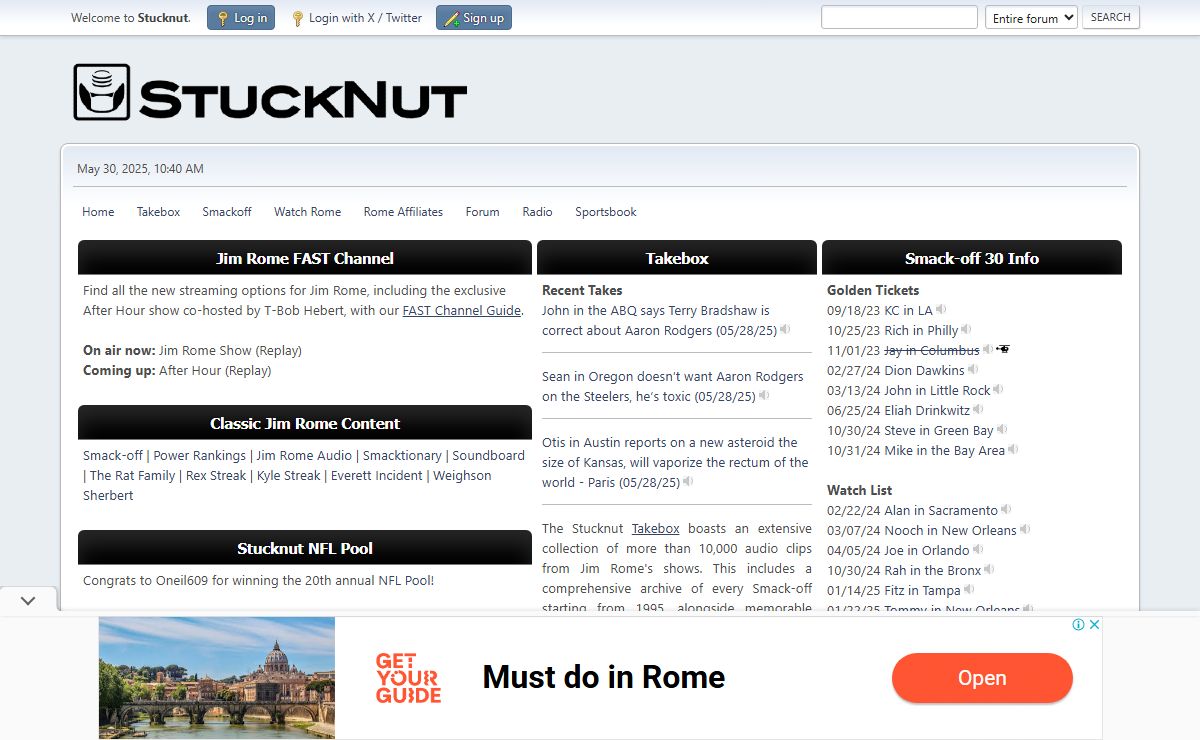Image resolution: width=1200 pixels, height=740 pixels.
Task: Click the Rome photo in the advertisement
Action: (217, 678)
